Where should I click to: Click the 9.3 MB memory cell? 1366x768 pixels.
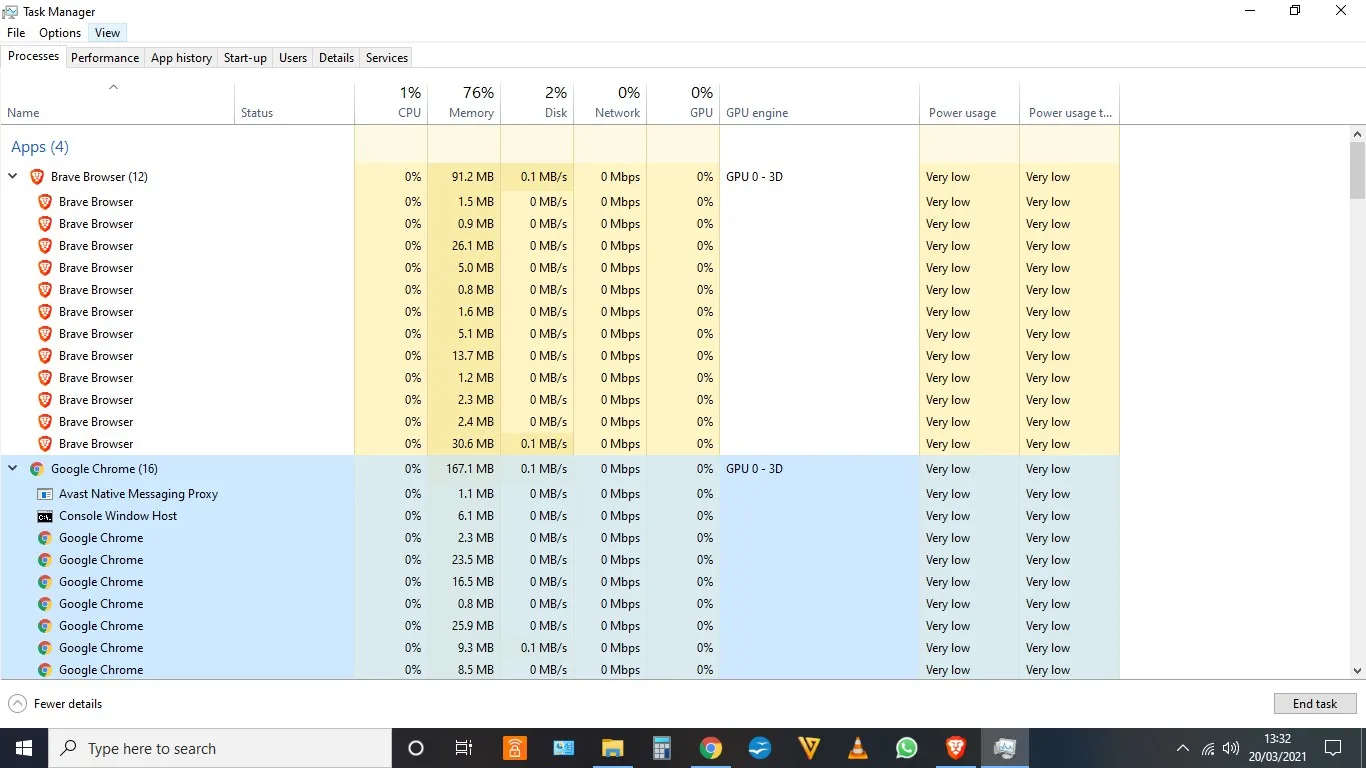point(464,648)
